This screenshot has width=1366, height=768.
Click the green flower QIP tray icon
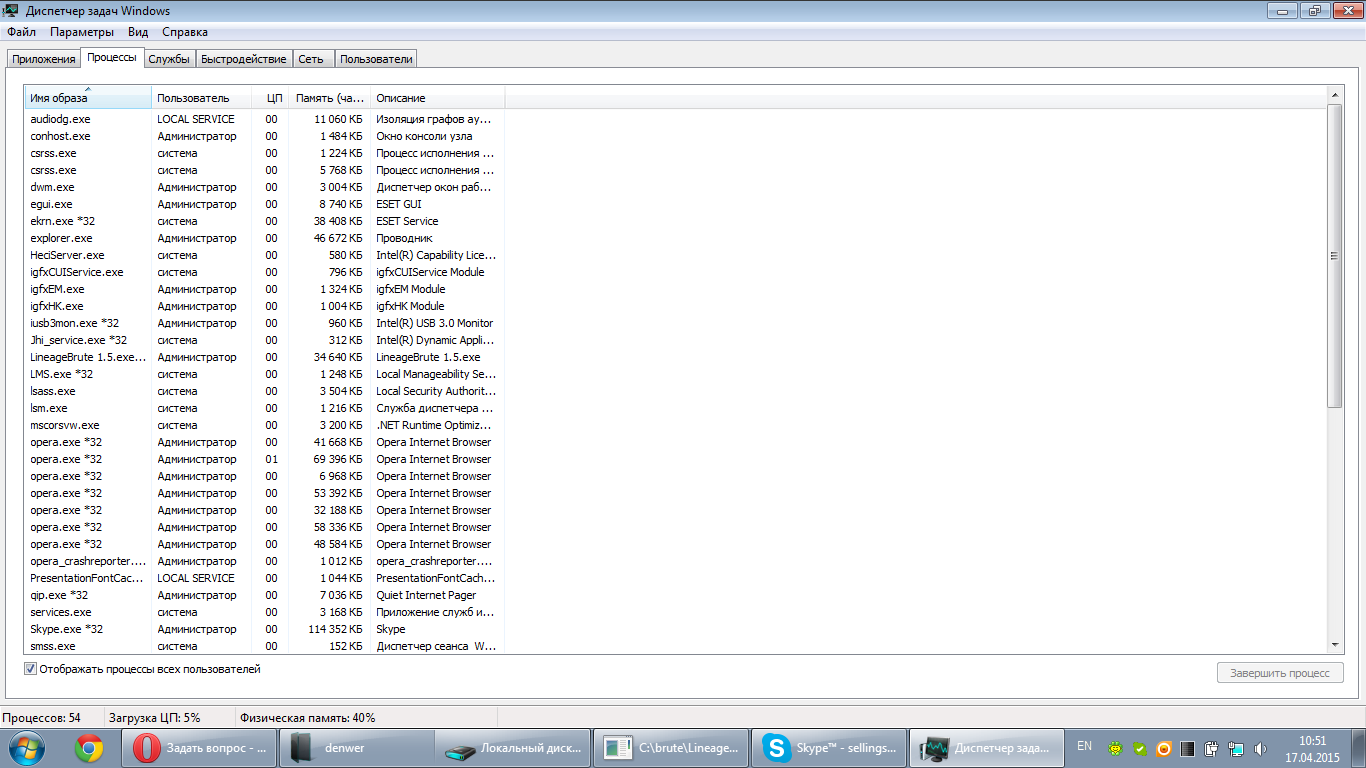[x=1115, y=747]
